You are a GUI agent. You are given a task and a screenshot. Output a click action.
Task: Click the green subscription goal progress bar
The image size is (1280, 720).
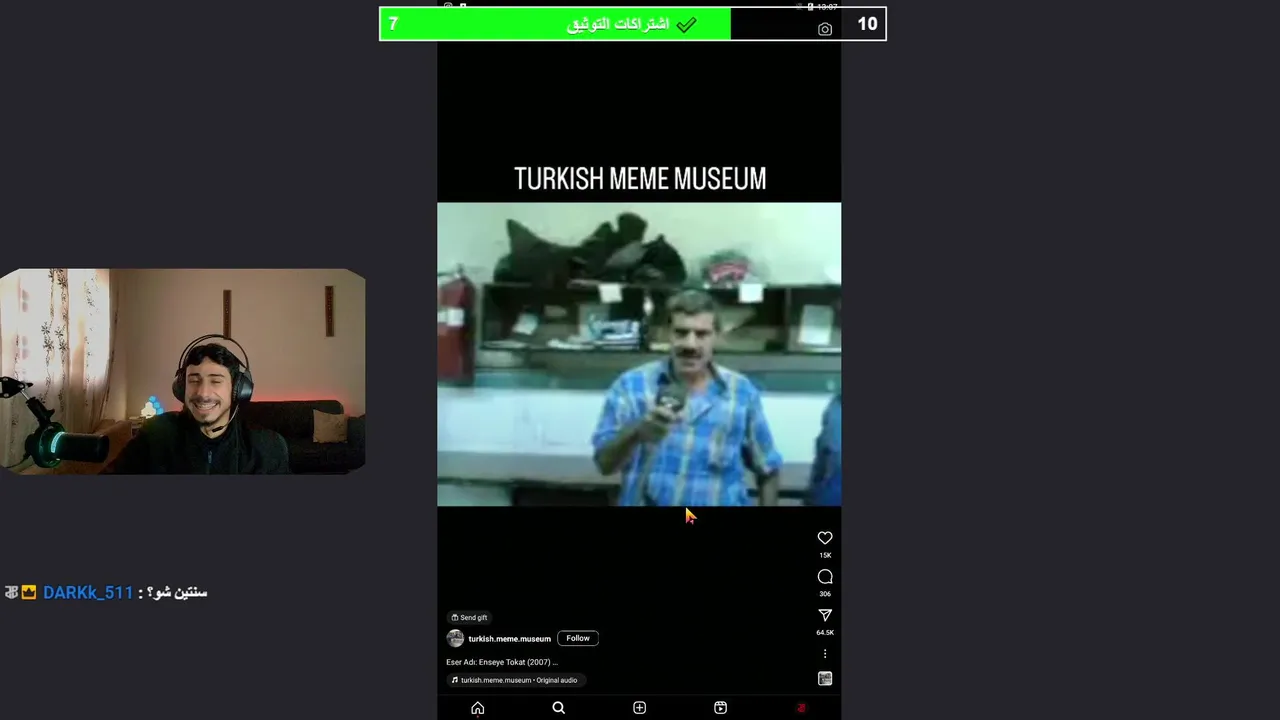(x=555, y=24)
